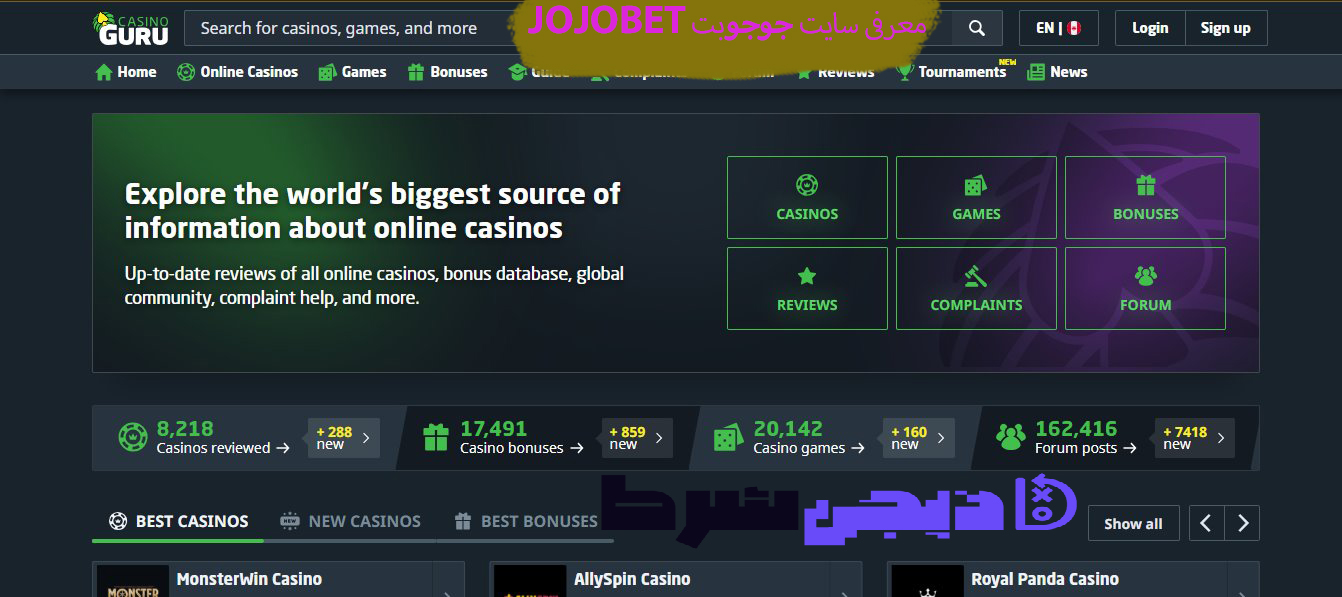This screenshot has height=597, width=1342.
Task: Click the Casino bonuses link
Action: coord(522,448)
